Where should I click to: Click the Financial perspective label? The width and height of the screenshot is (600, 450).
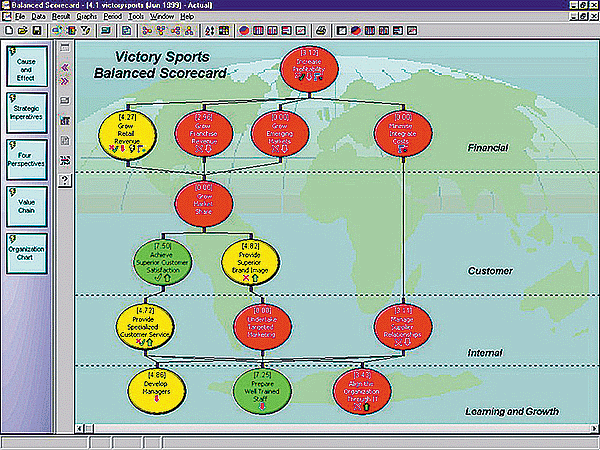point(488,148)
